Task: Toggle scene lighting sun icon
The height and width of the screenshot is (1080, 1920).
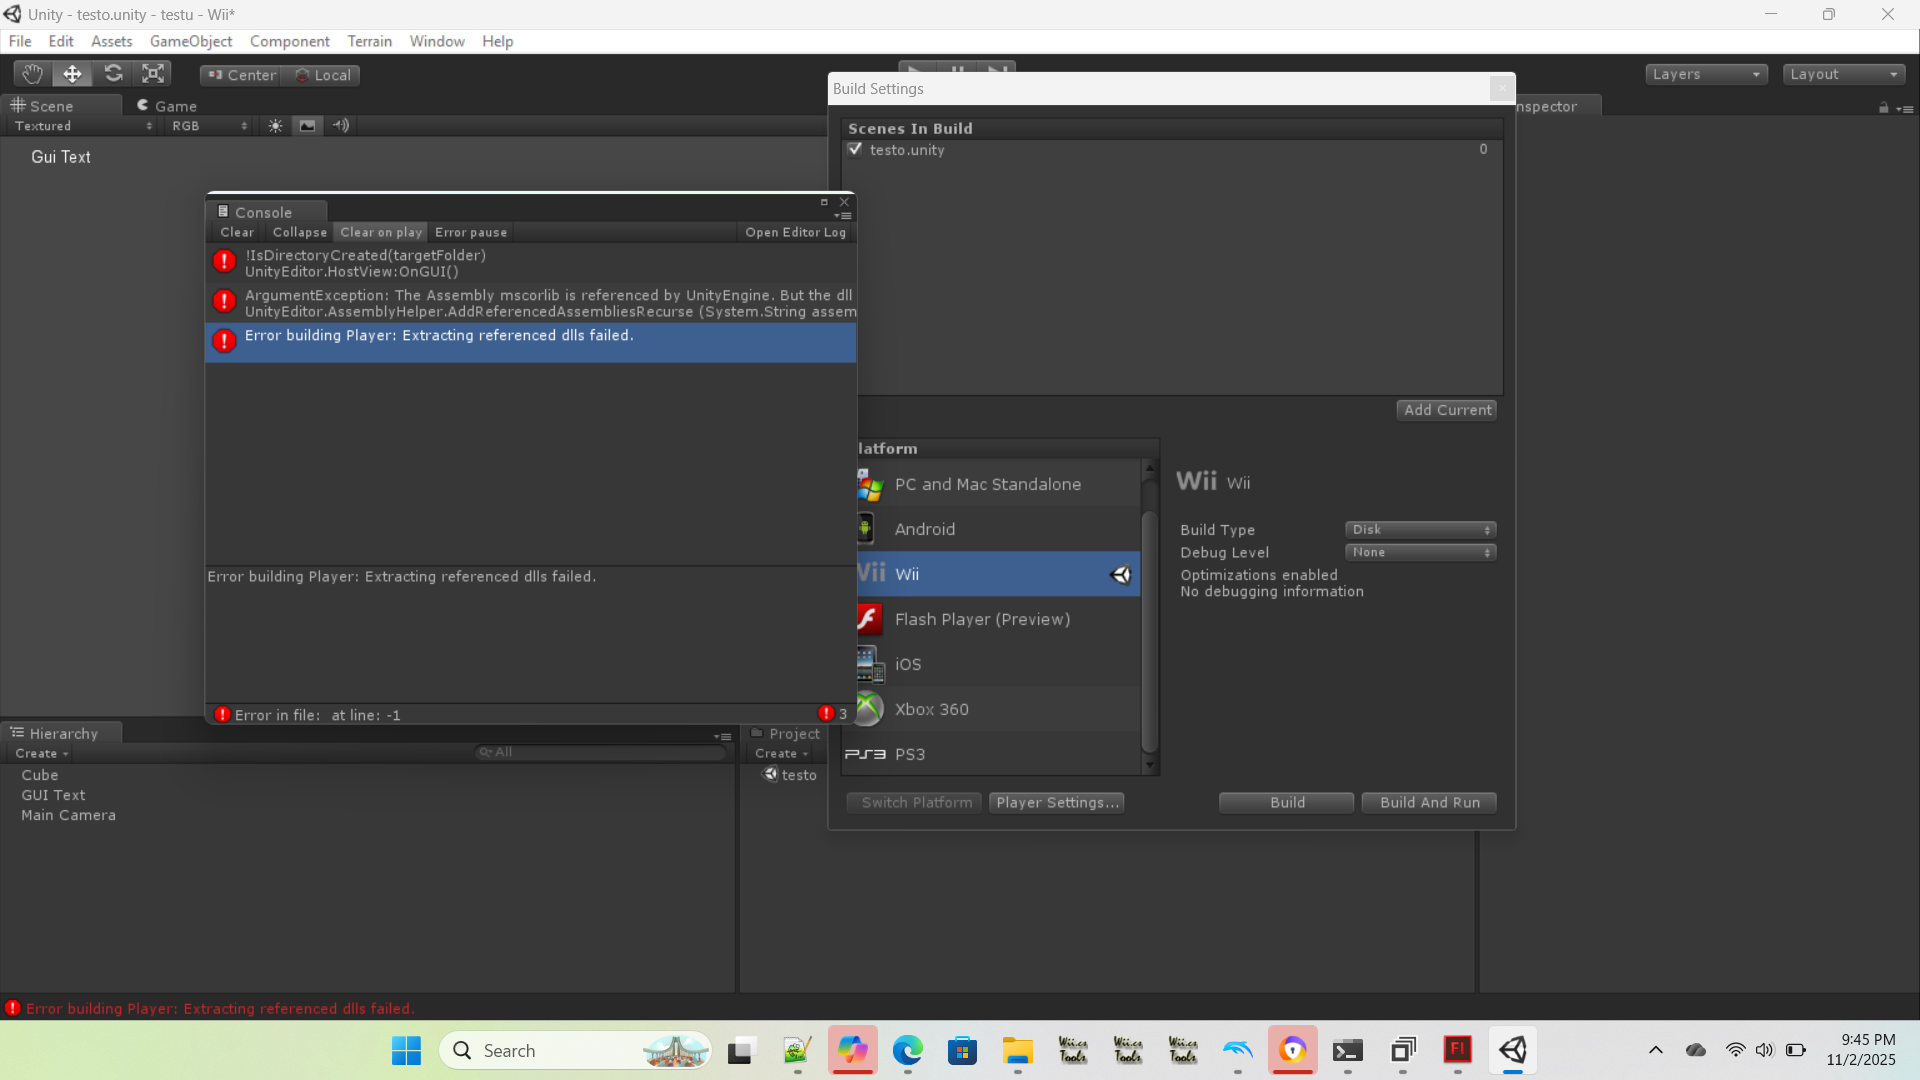Action: pyautogui.click(x=275, y=126)
